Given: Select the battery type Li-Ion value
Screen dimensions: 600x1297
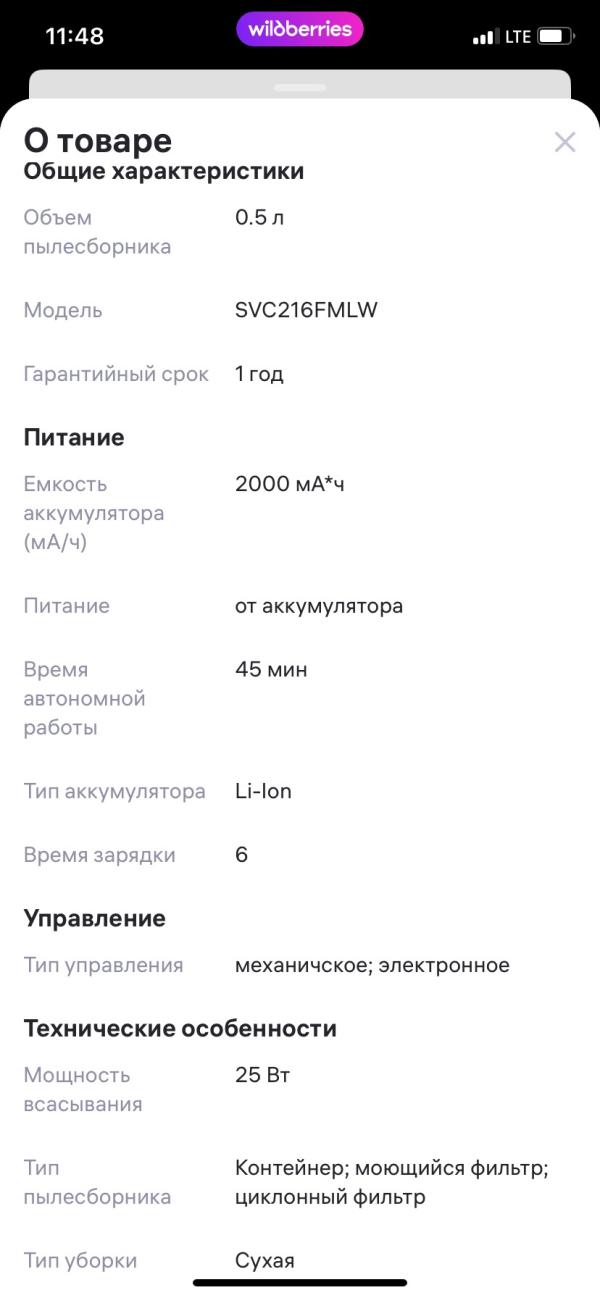Looking at the screenshot, I should (262, 790).
